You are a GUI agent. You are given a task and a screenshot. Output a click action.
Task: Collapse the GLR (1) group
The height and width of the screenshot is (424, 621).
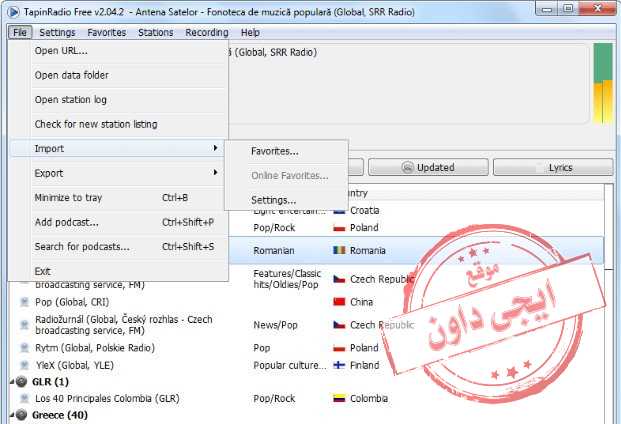pos(12,382)
